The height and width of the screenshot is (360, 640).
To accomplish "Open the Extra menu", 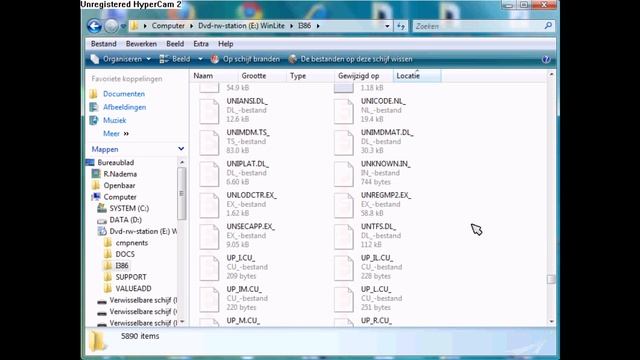I will [x=201, y=44].
